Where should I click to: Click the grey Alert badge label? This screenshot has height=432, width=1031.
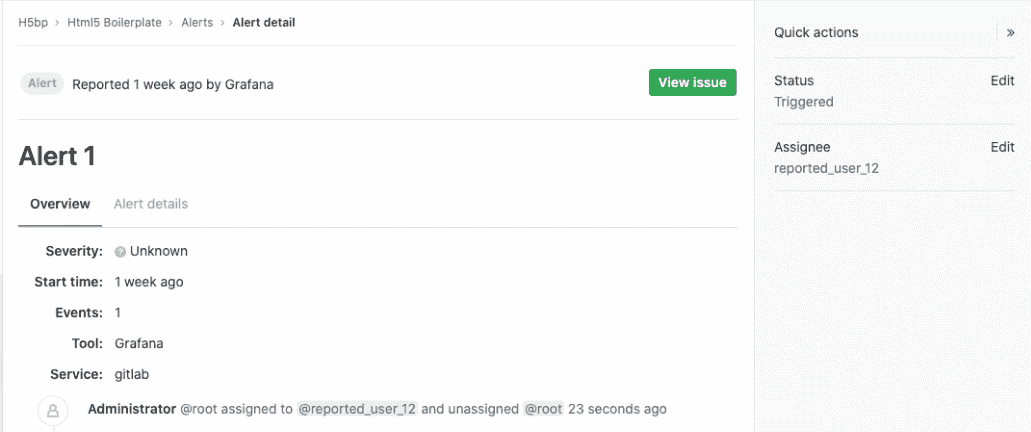42,84
